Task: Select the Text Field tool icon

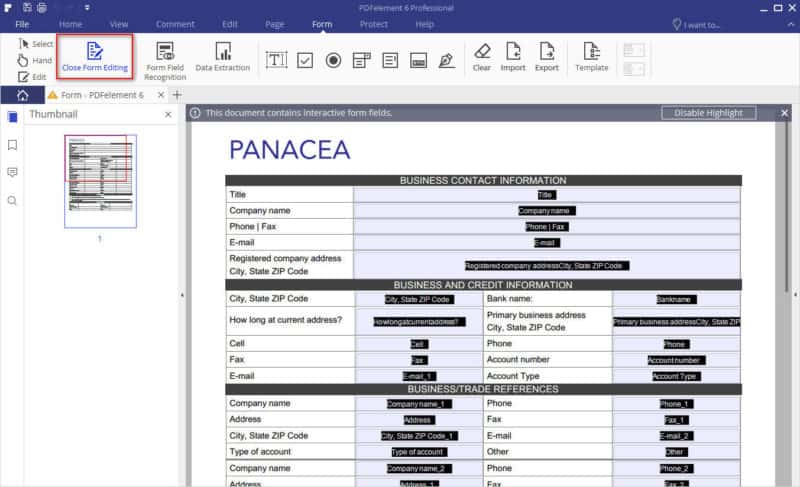Action: tap(276, 60)
